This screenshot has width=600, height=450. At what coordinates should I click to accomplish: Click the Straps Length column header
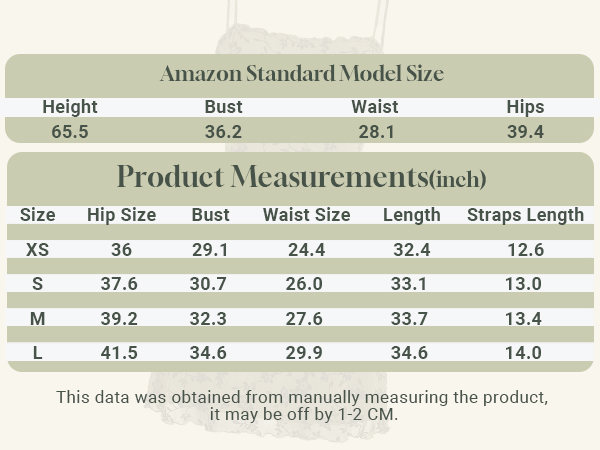tap(525, 215)
